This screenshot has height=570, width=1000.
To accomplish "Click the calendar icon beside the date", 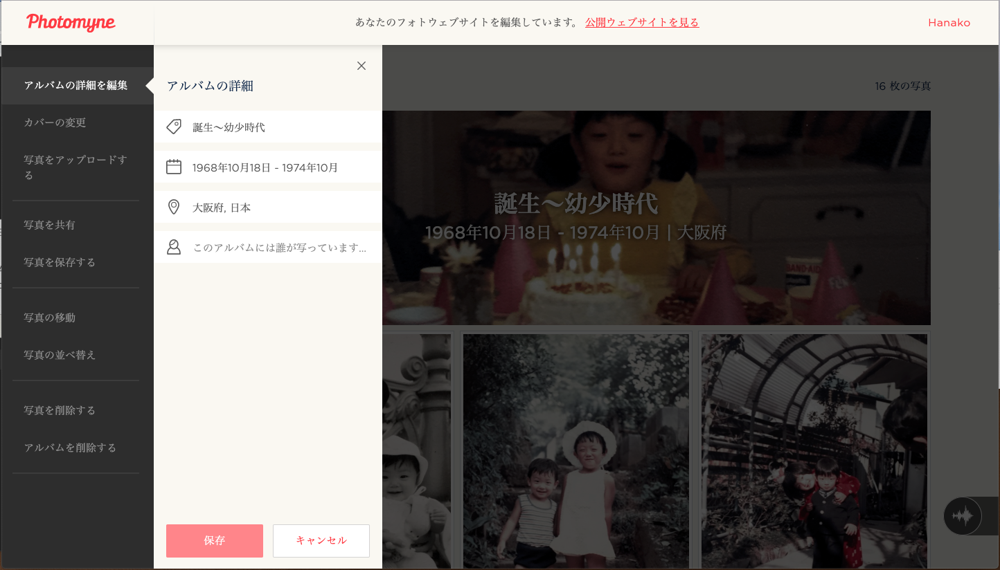I will point(173,167).
